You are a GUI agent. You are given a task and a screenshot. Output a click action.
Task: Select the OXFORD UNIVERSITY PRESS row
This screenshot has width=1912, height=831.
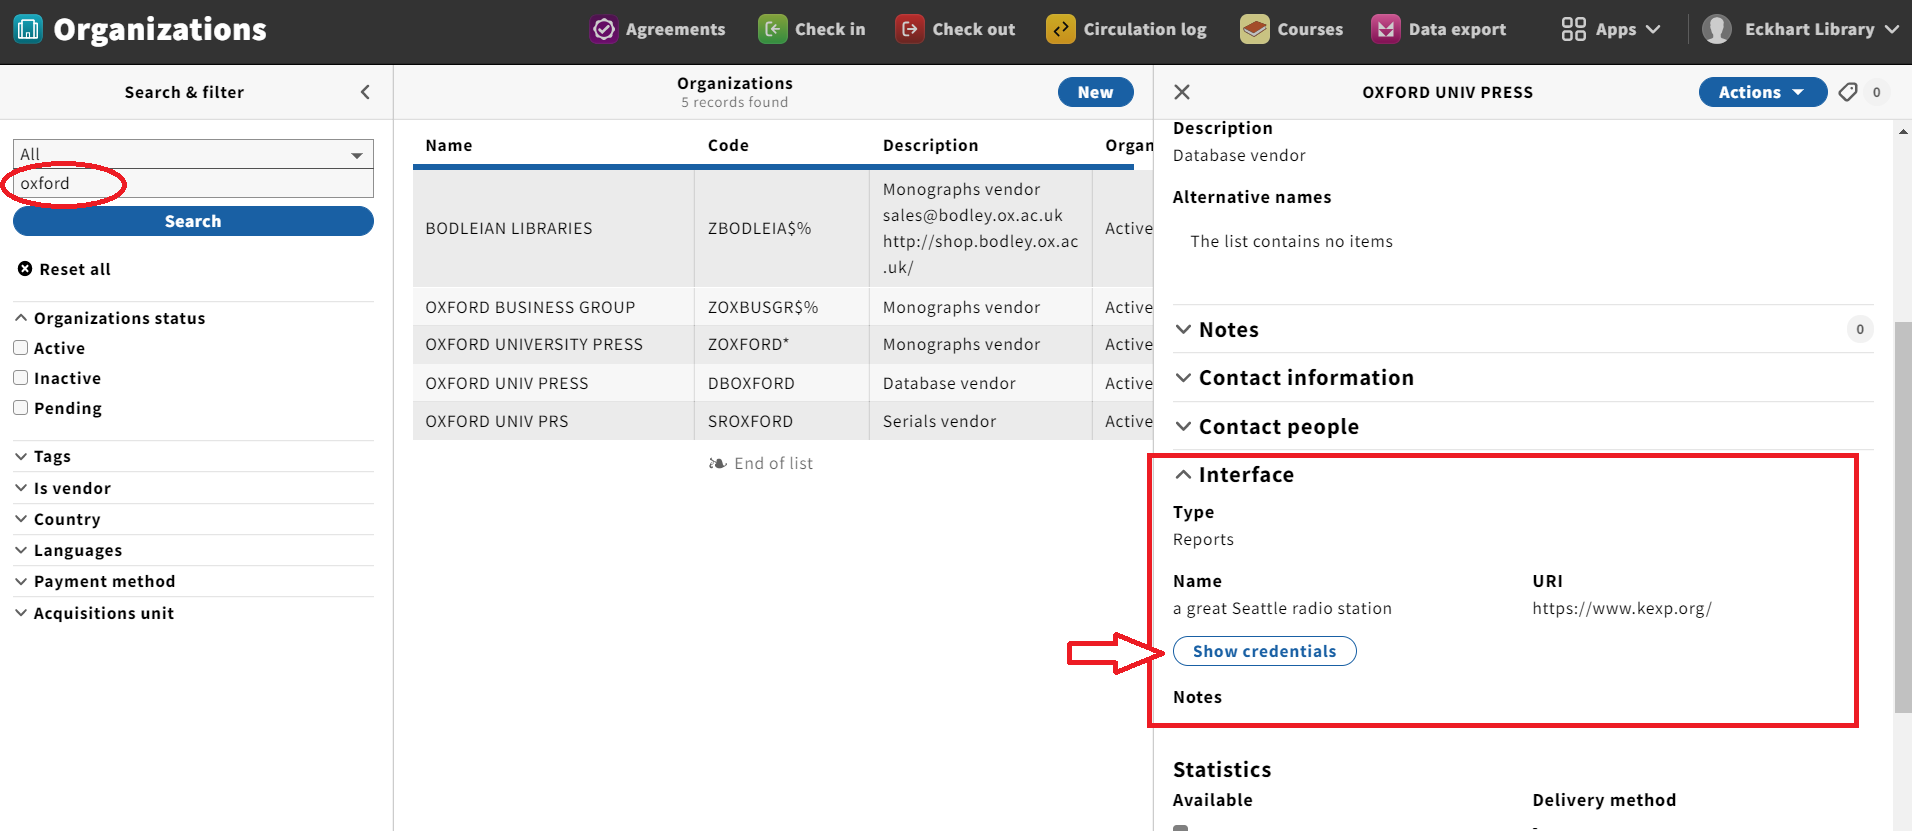783,344
